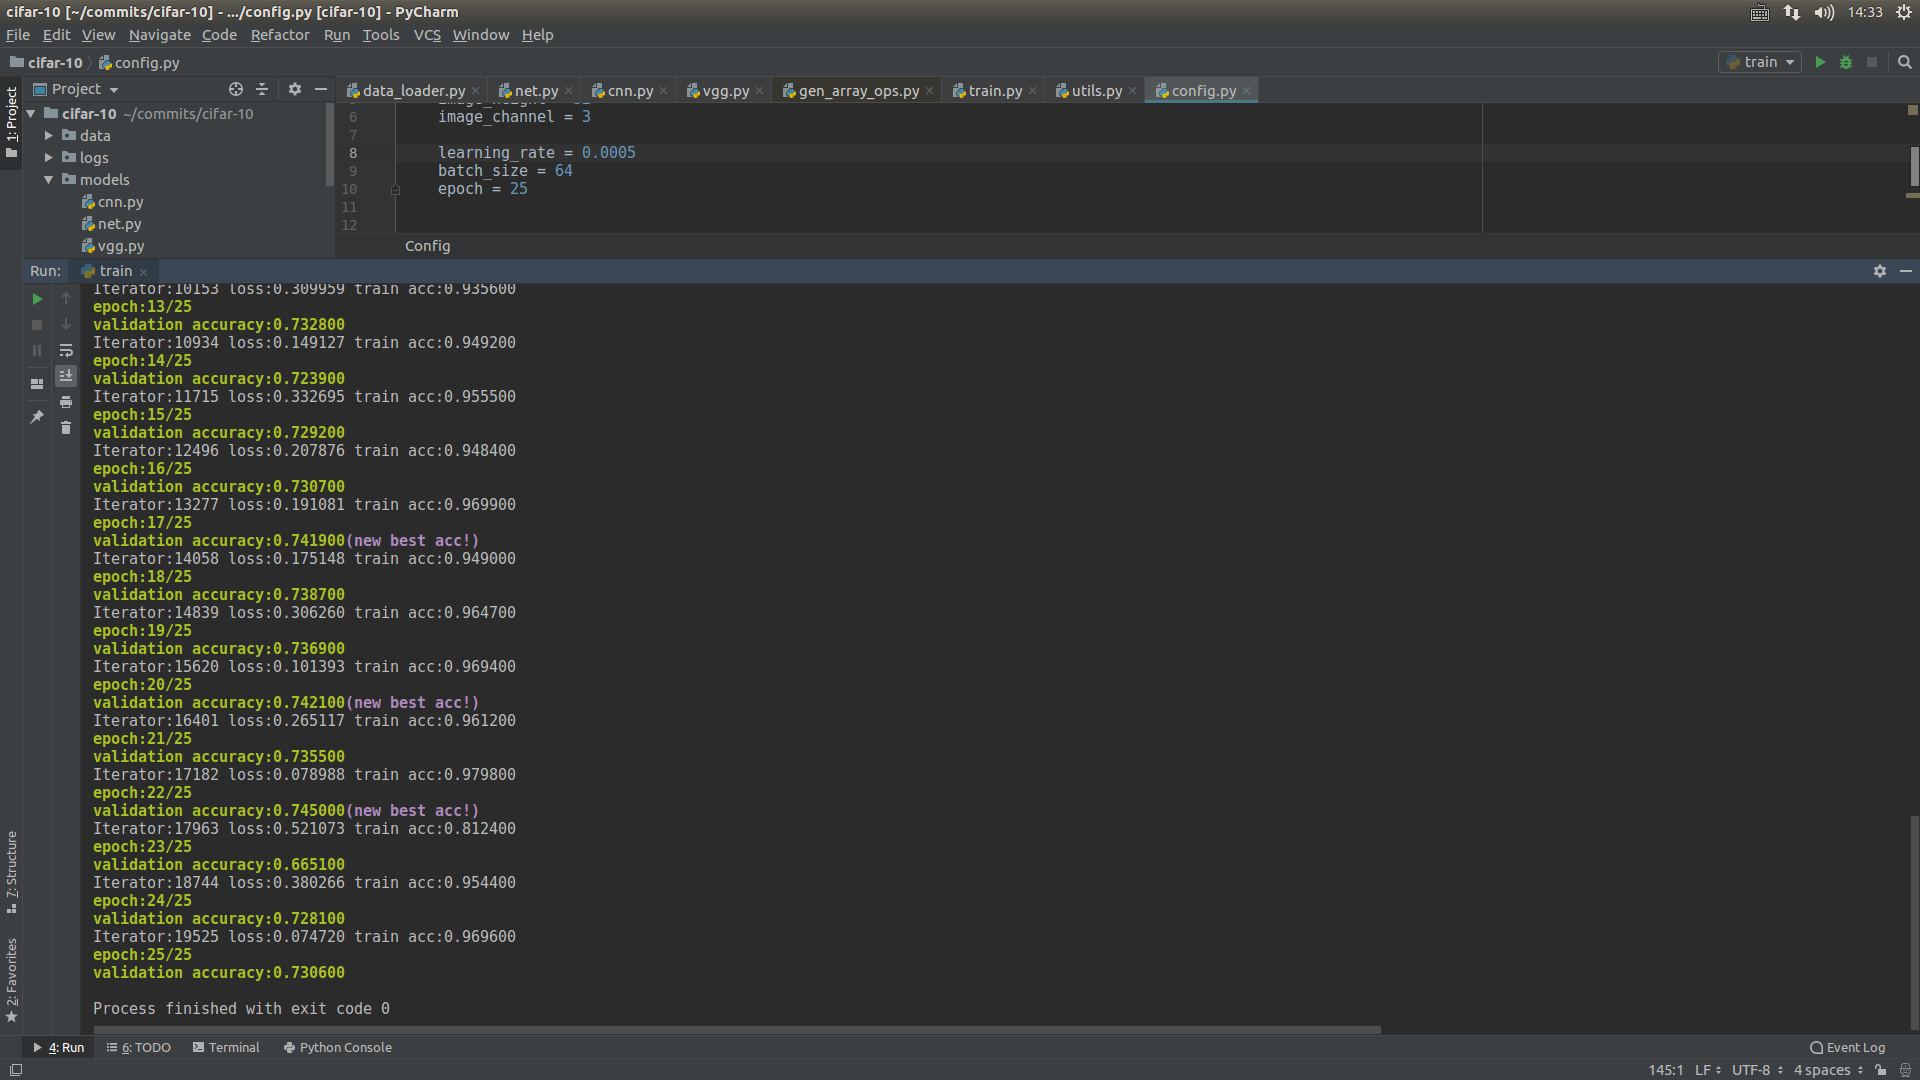Open vgg.py in the project tree

click(120, 246)
